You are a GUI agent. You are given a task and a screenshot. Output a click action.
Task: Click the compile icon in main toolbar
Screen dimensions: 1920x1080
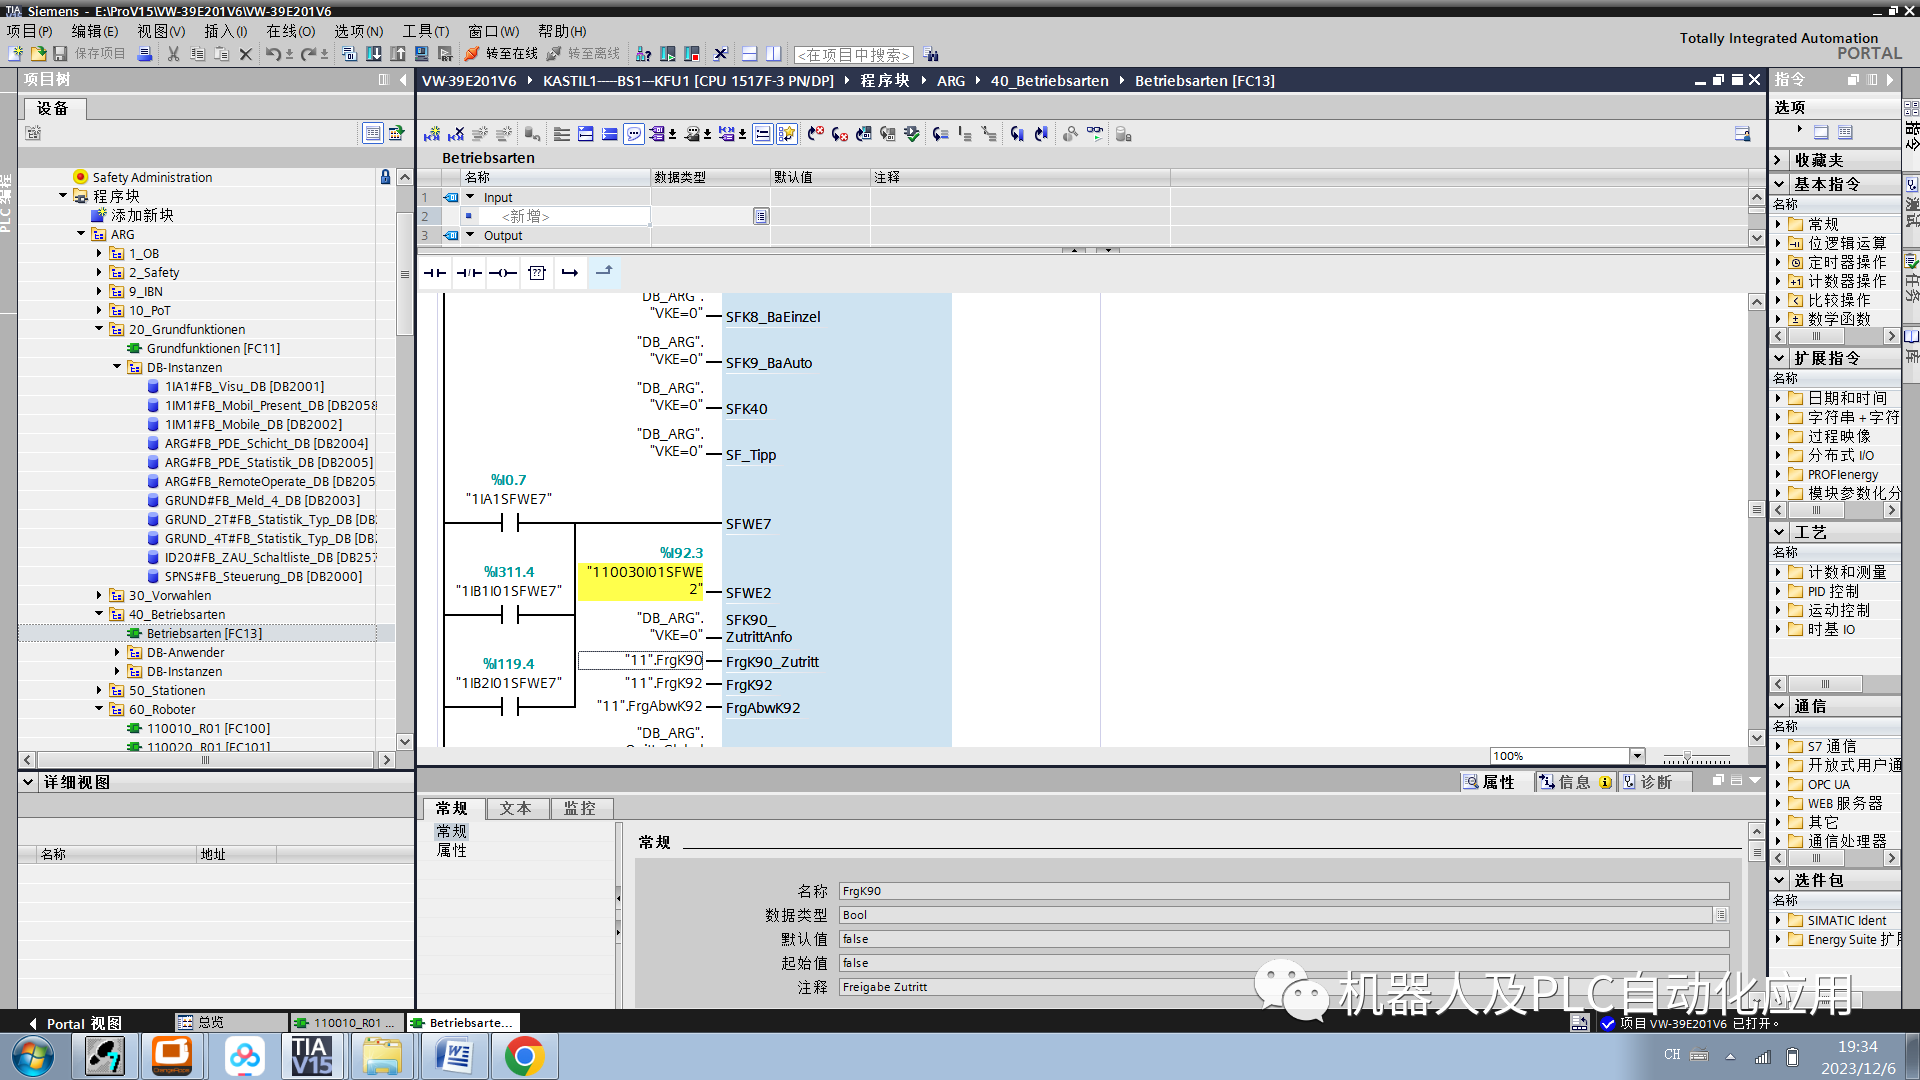349,54
